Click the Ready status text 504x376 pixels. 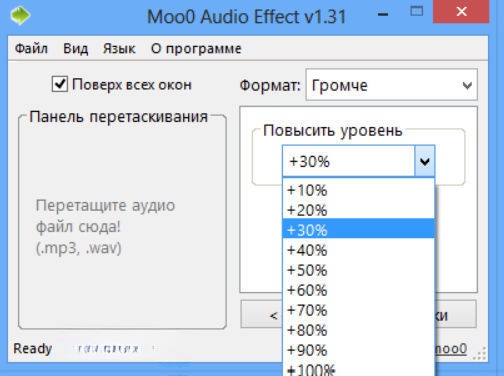coord(32,349)
